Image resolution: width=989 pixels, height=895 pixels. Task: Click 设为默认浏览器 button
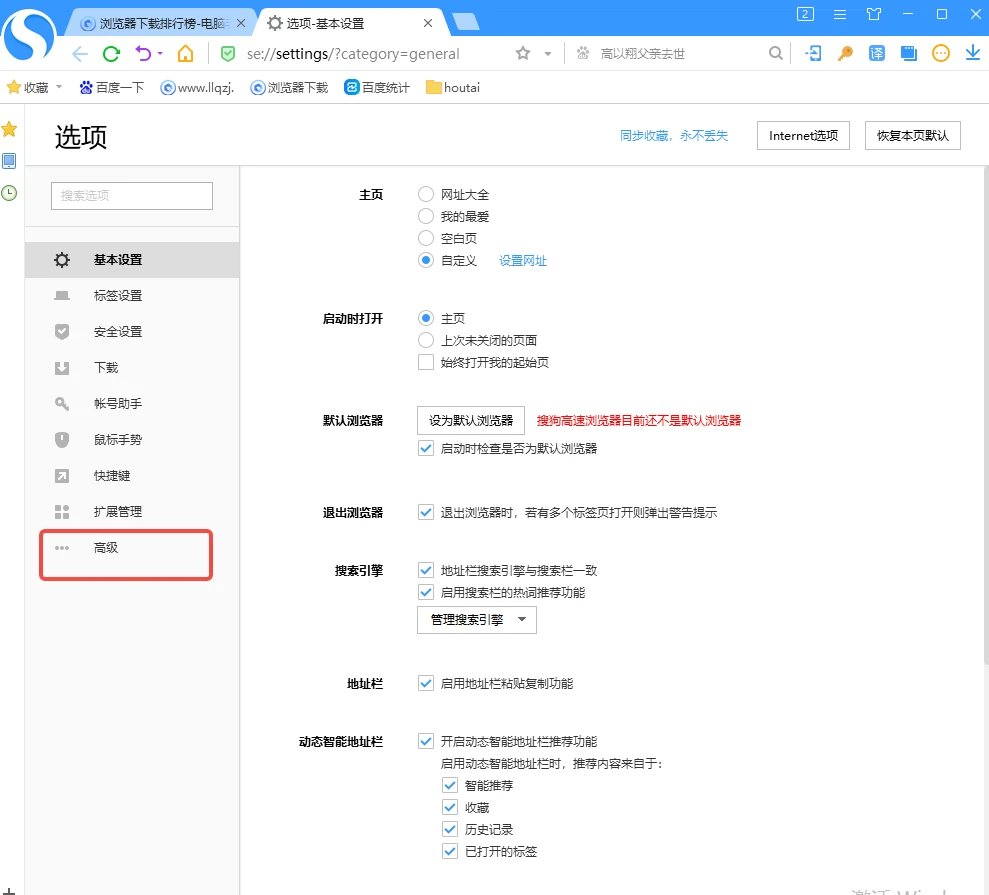(x=471, y=421)
